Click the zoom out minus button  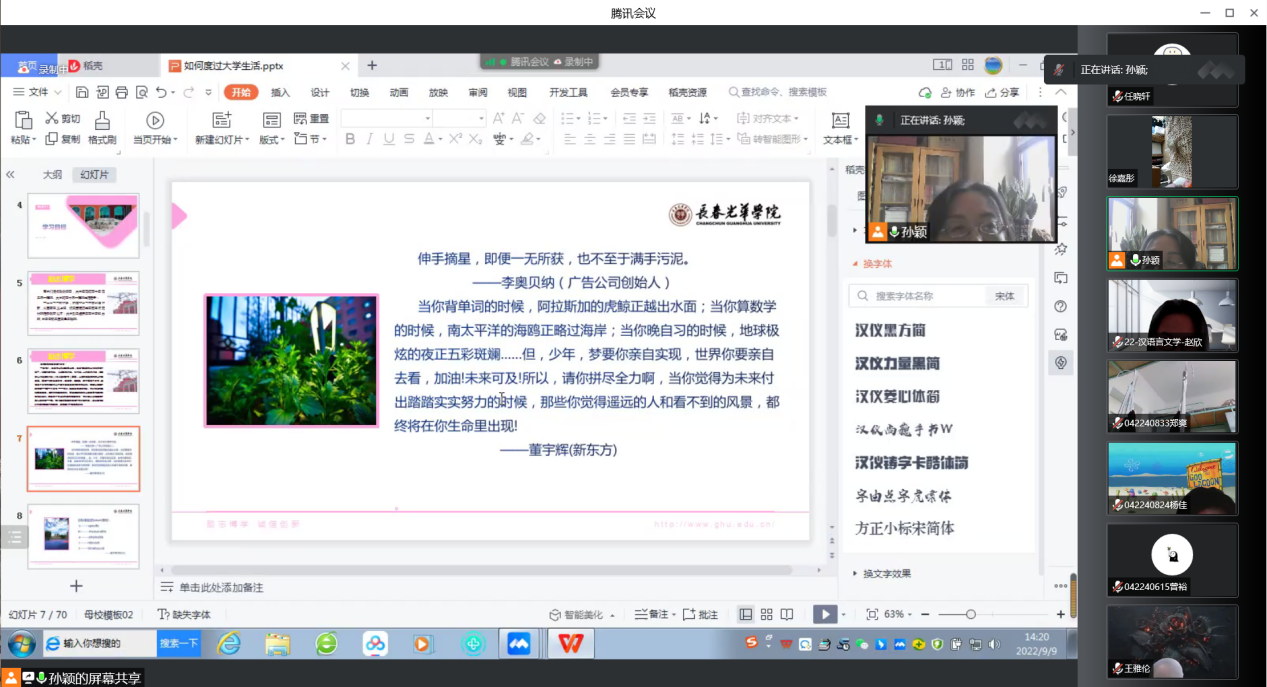[923, 614]
